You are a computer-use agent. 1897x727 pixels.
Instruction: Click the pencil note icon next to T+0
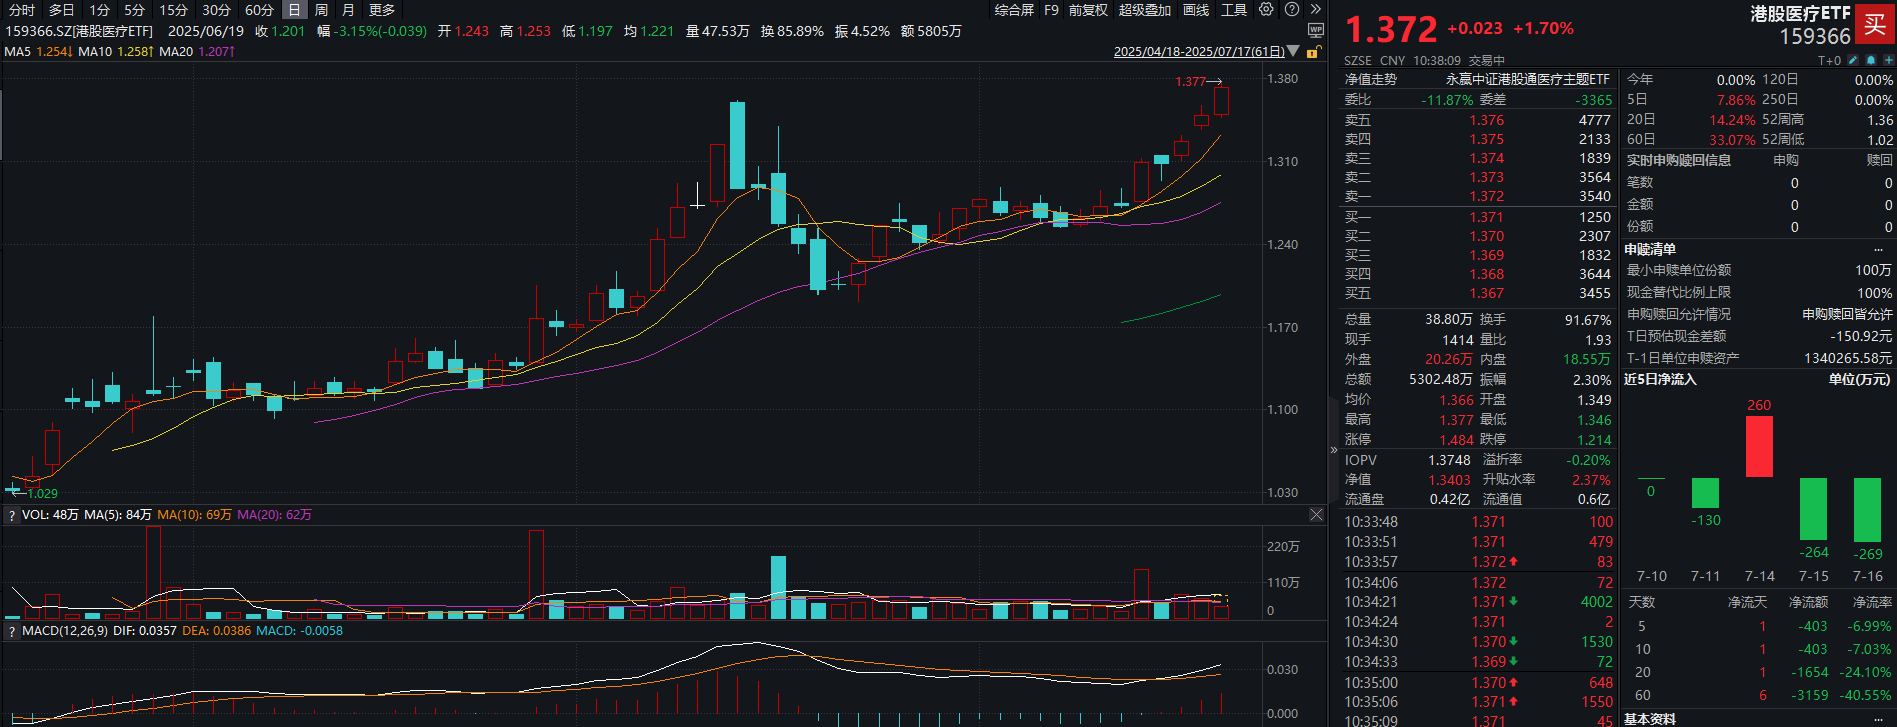[1853, 60]
